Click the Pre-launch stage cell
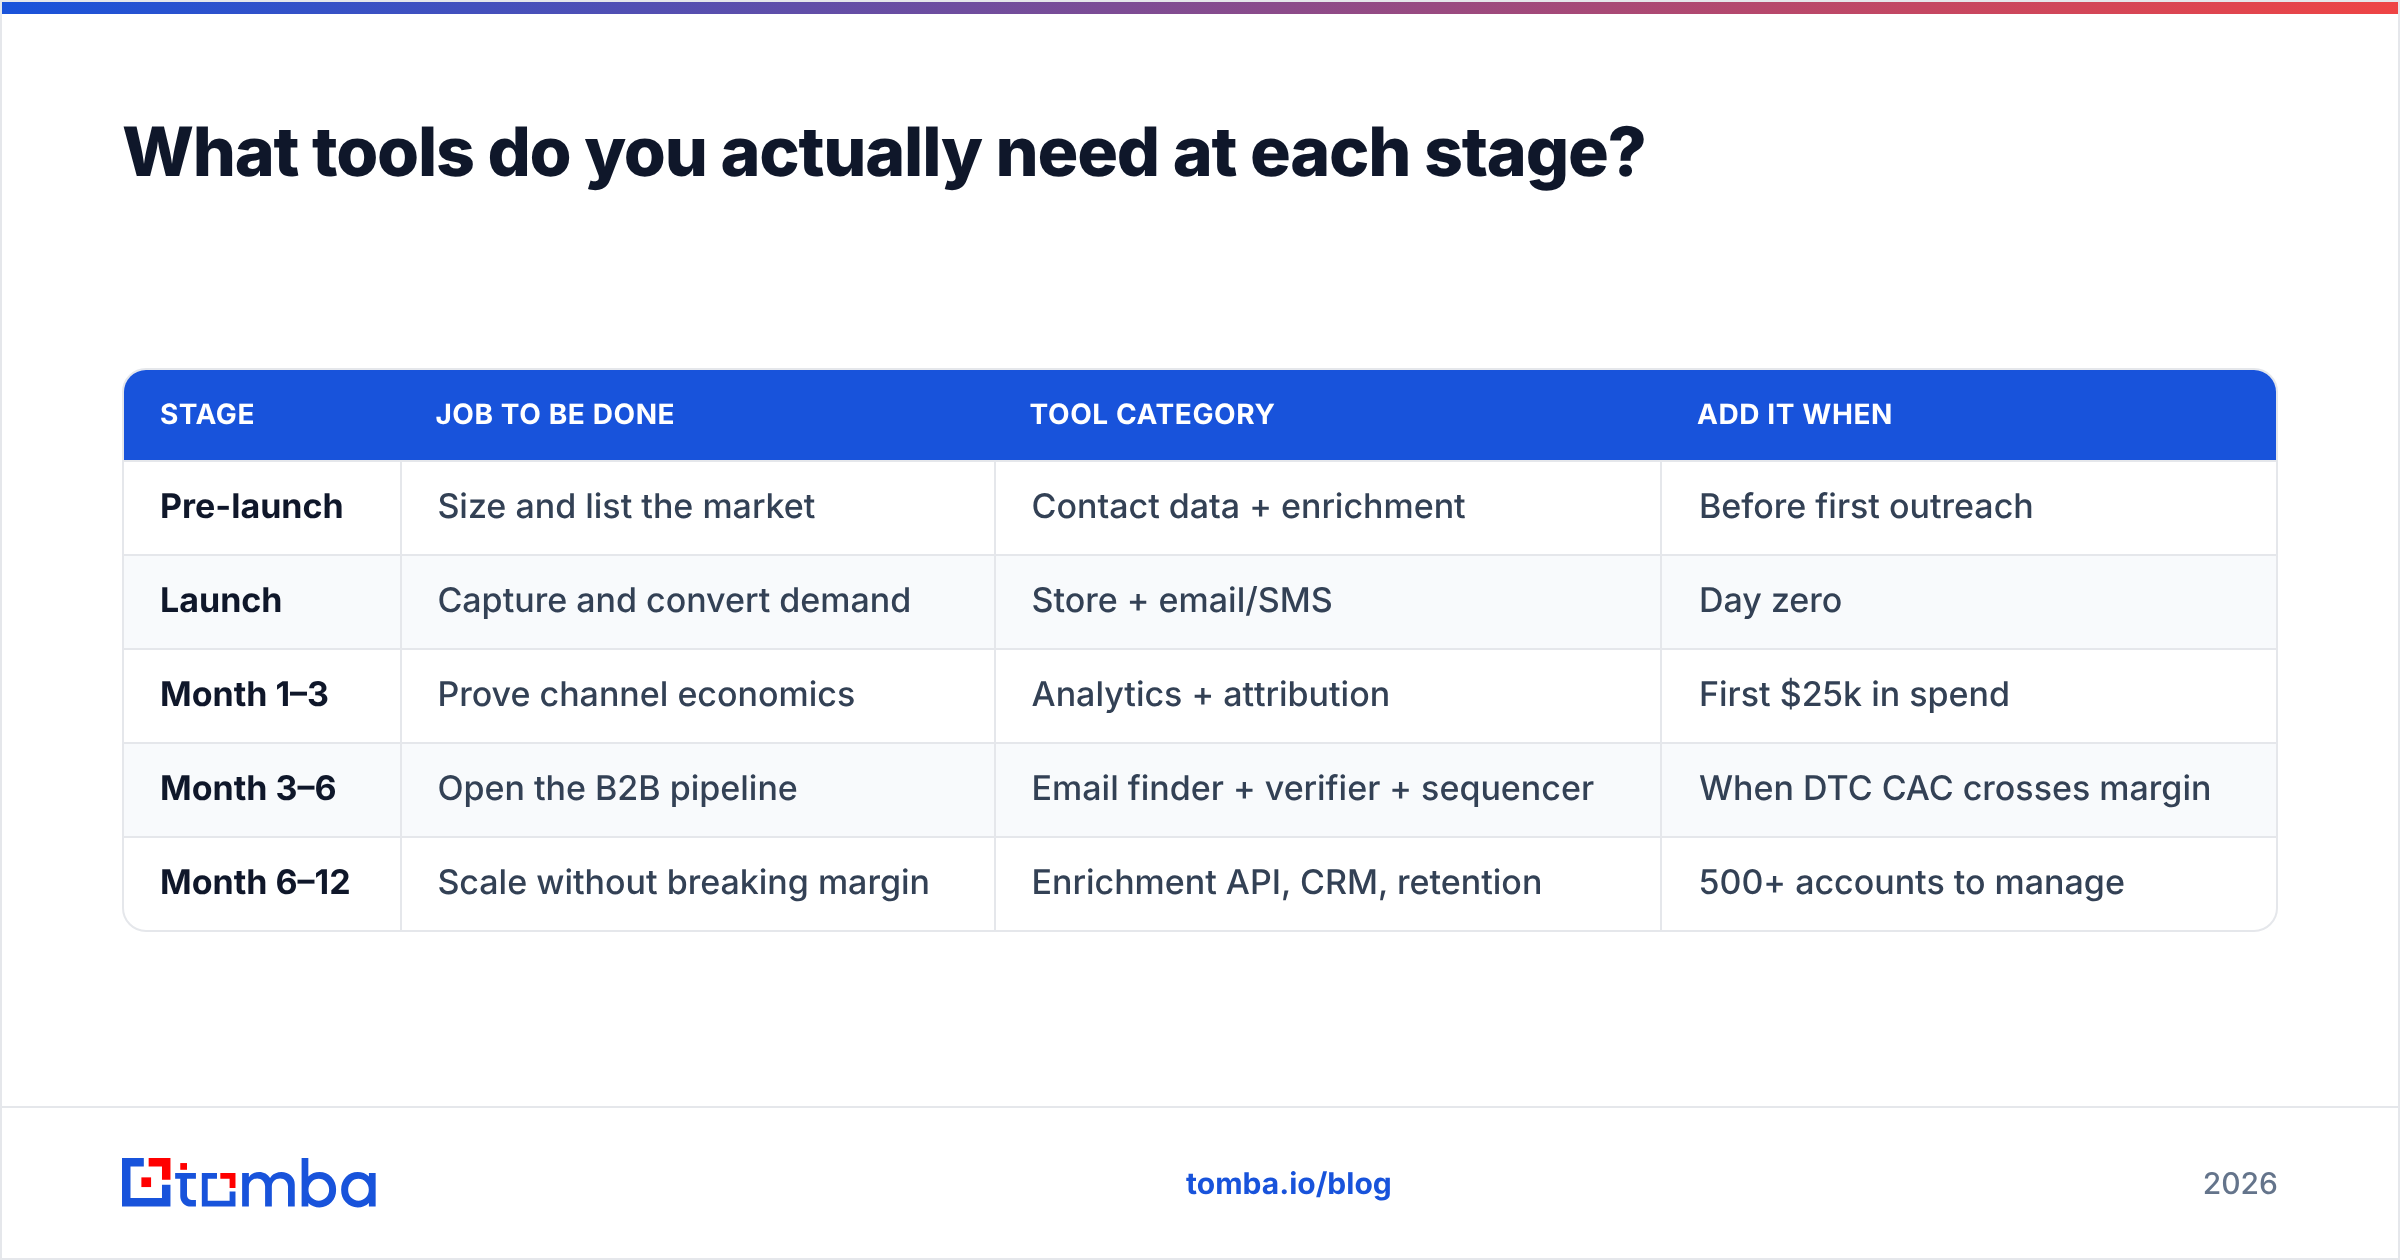2400x1260 pixels. 262,507
